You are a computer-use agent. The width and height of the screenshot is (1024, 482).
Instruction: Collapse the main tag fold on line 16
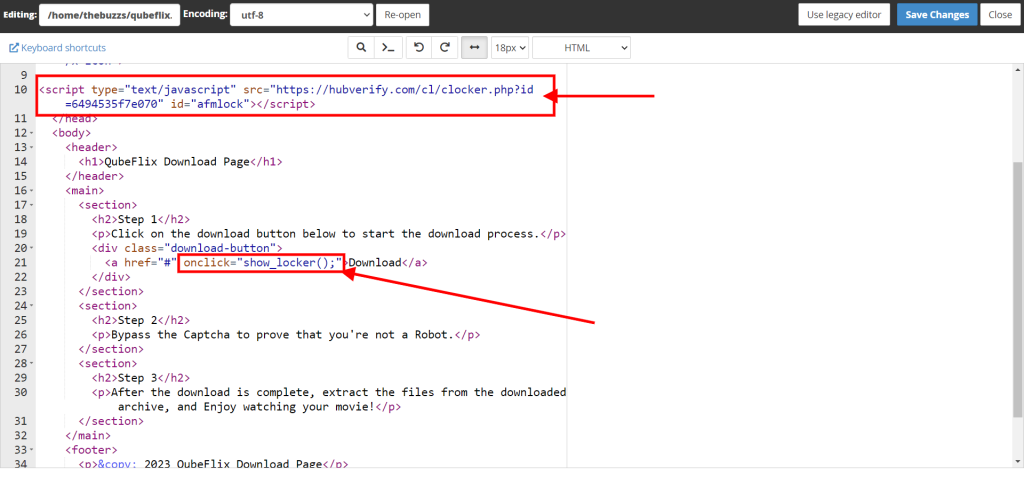(x=32, y=191)
